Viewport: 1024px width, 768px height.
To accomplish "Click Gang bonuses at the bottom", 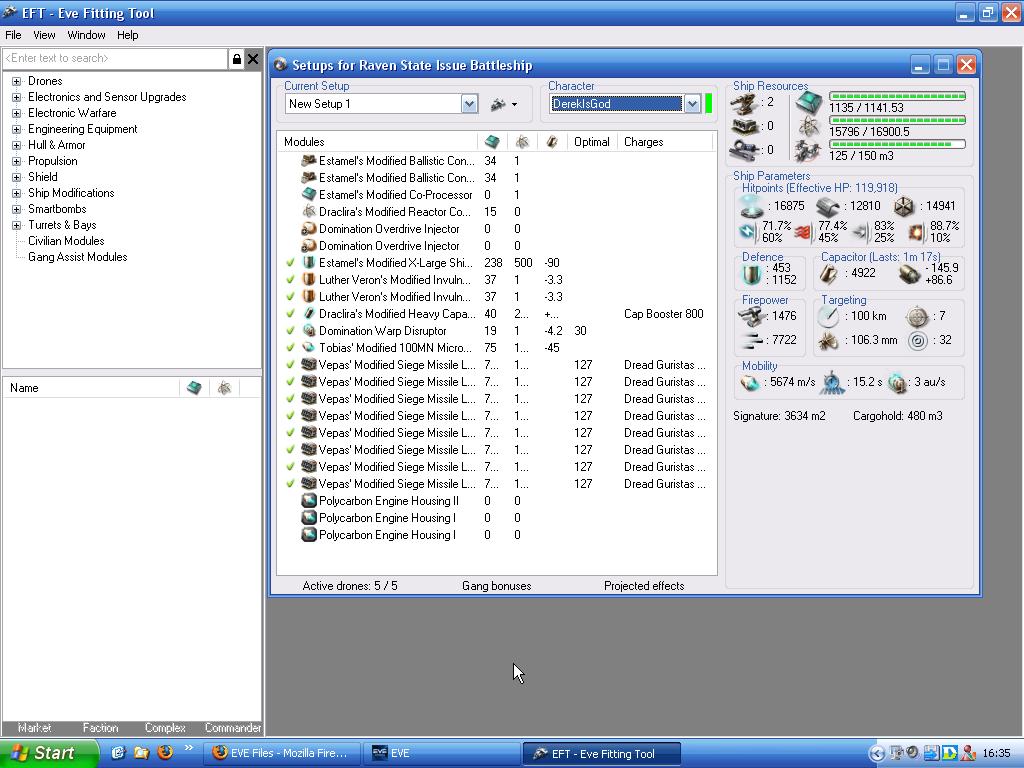I will tap(496, 586).
